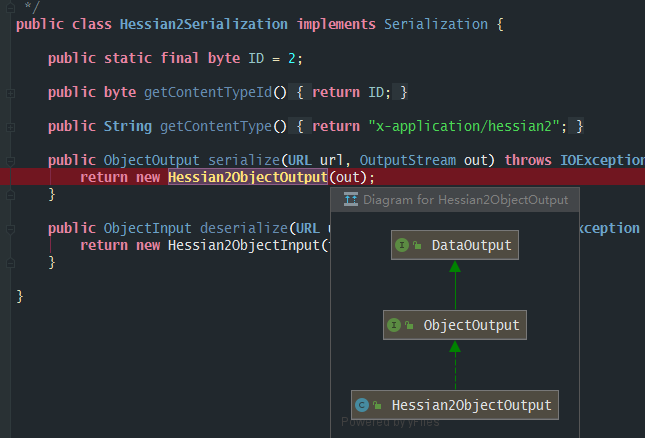
Task: Select the DataOutput node in diagram
Action: 455,245
